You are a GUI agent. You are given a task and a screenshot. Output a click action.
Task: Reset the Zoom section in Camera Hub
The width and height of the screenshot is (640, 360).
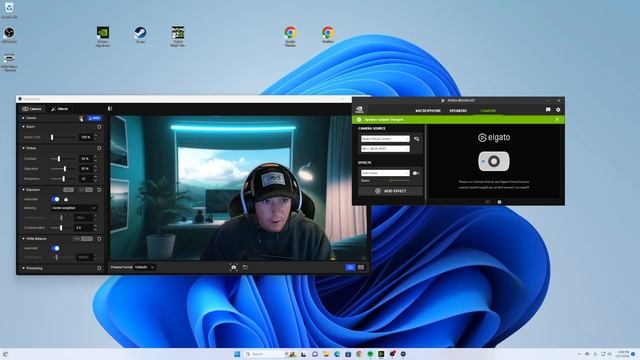point(99,127)
